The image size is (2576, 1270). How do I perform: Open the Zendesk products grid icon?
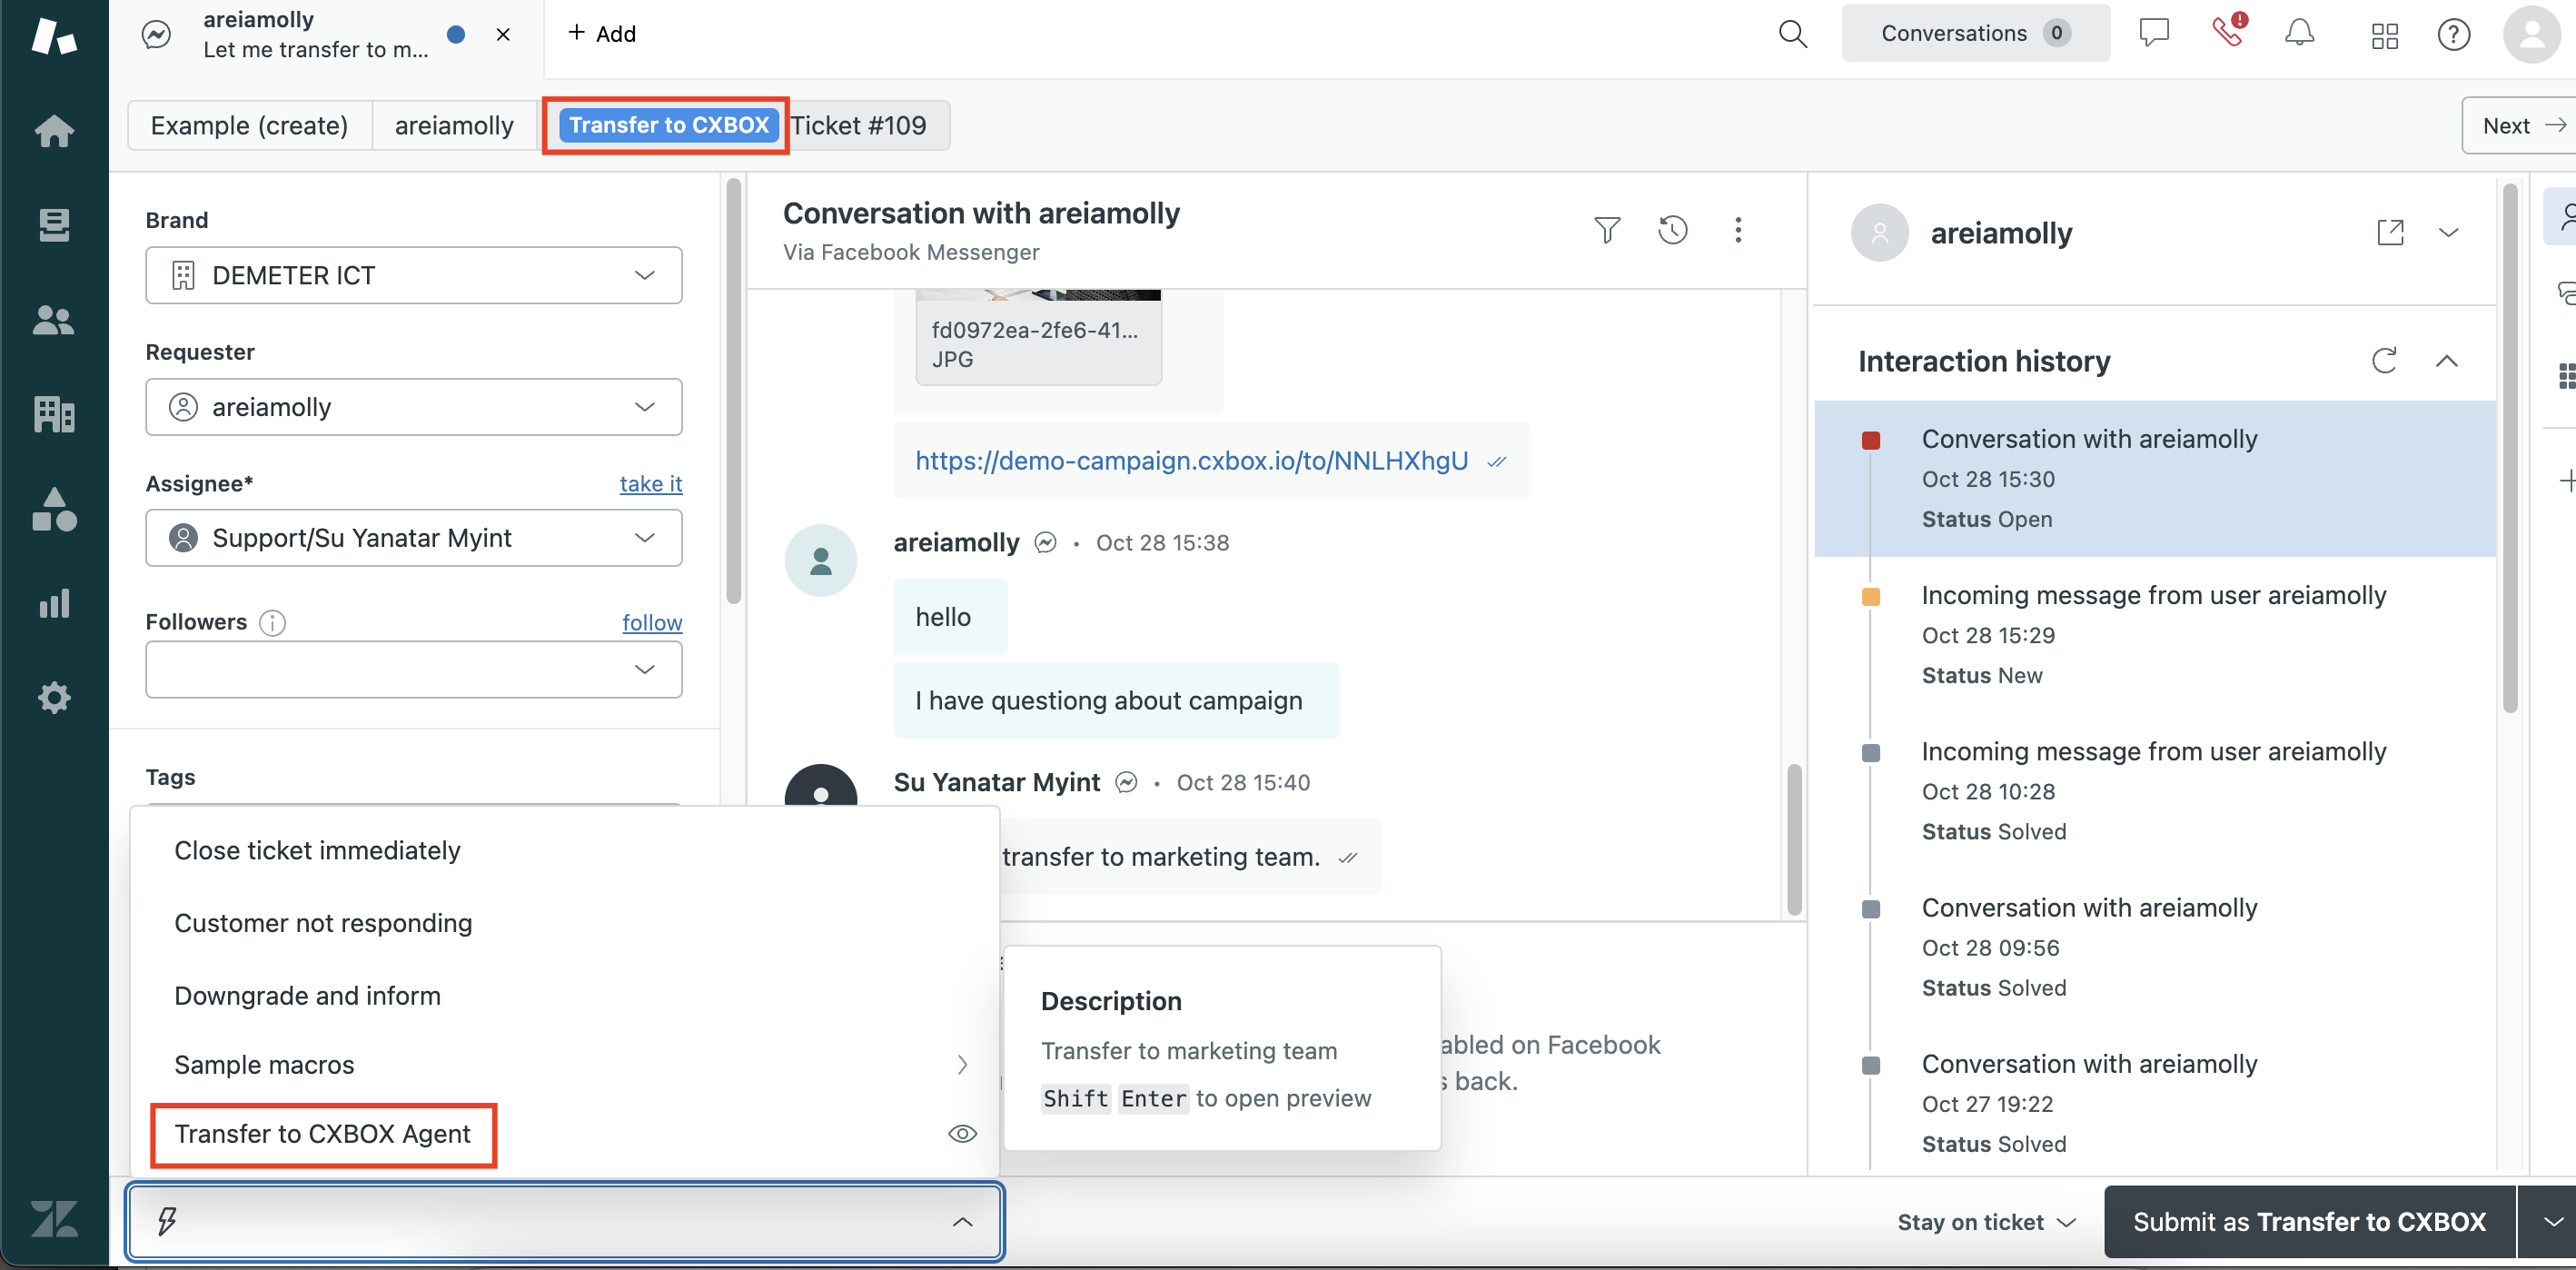point(2384,36)
